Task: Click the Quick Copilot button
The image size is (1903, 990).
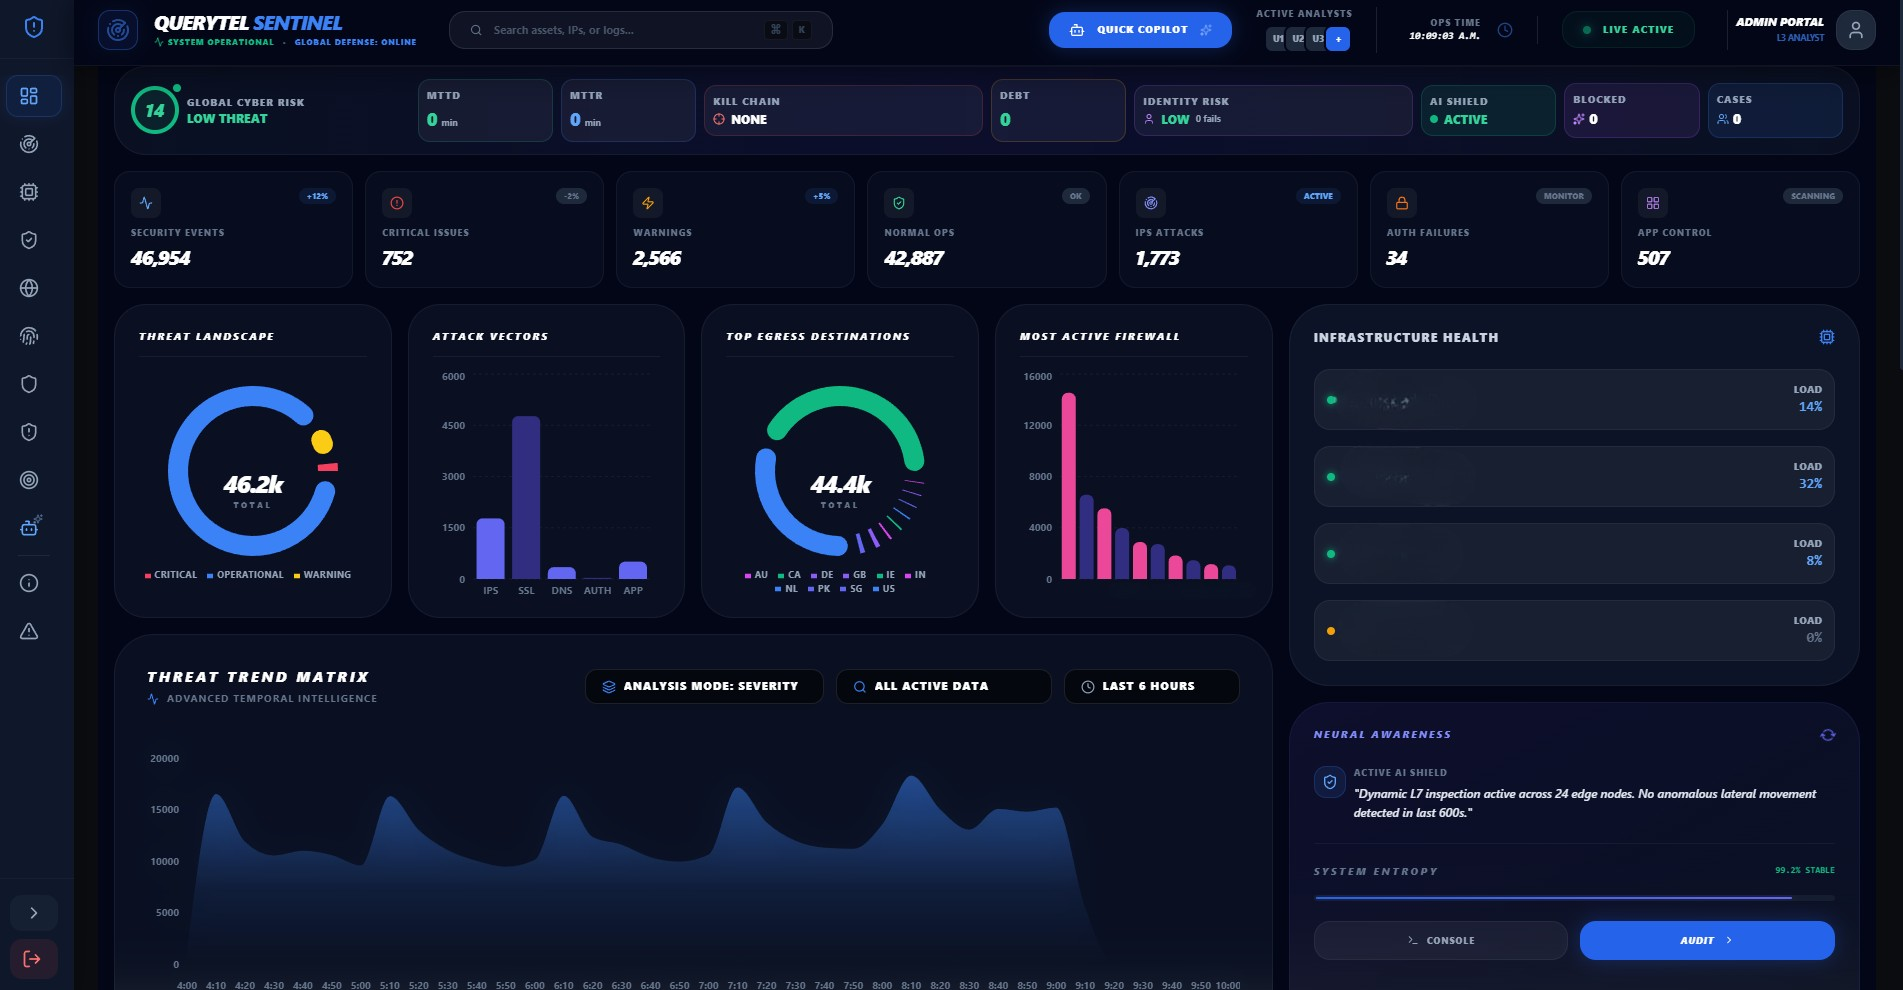Action: (x=1139, y=30)
